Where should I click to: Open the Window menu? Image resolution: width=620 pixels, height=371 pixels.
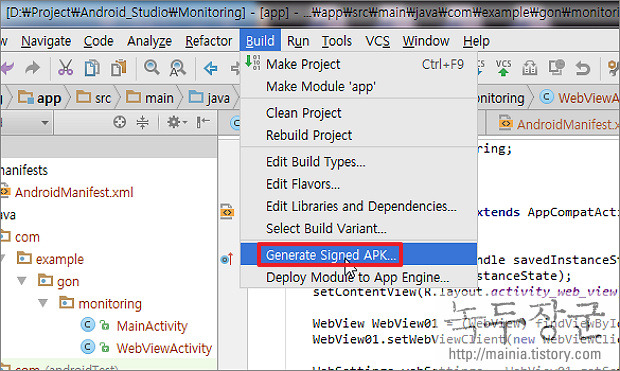(x=426, y=41)
